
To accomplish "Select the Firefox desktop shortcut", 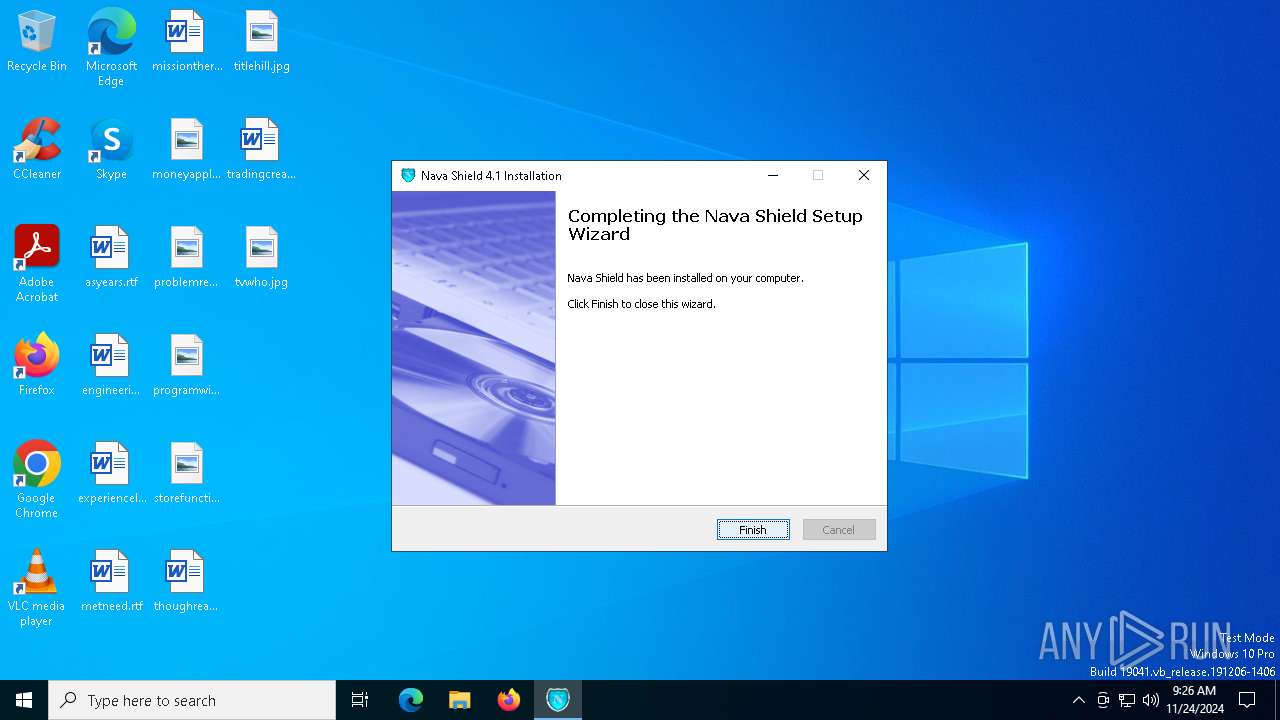I will (x=37, y=366).
